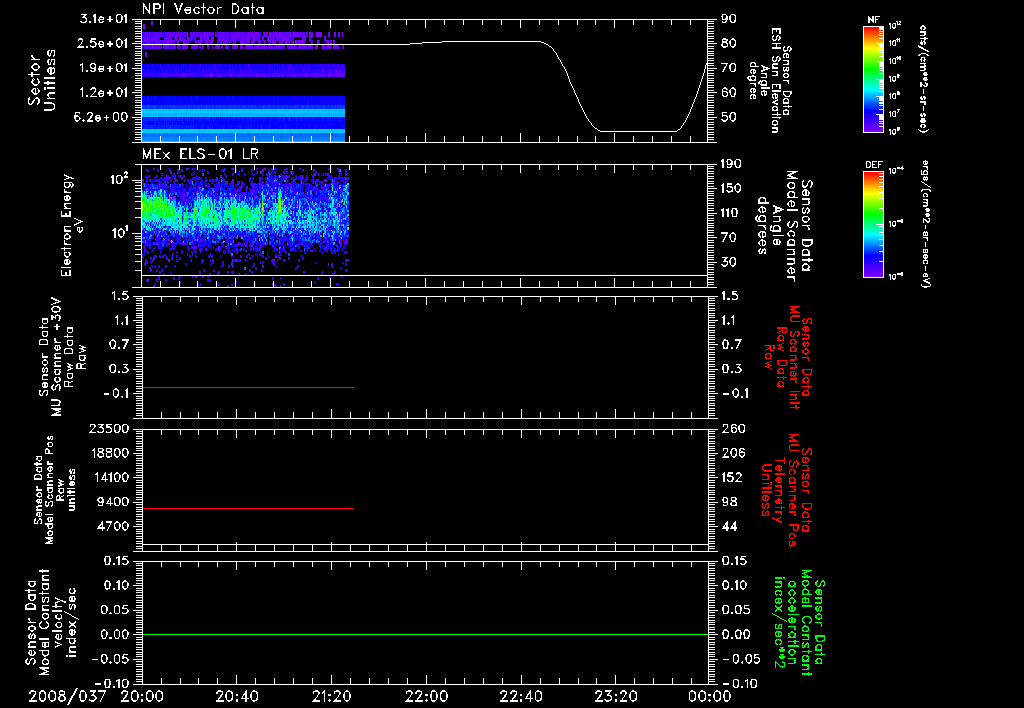This screenshot has width=1024, height=708.
Task: Click the red line in MU Scanner +30V panel
Action: point(248,387)
